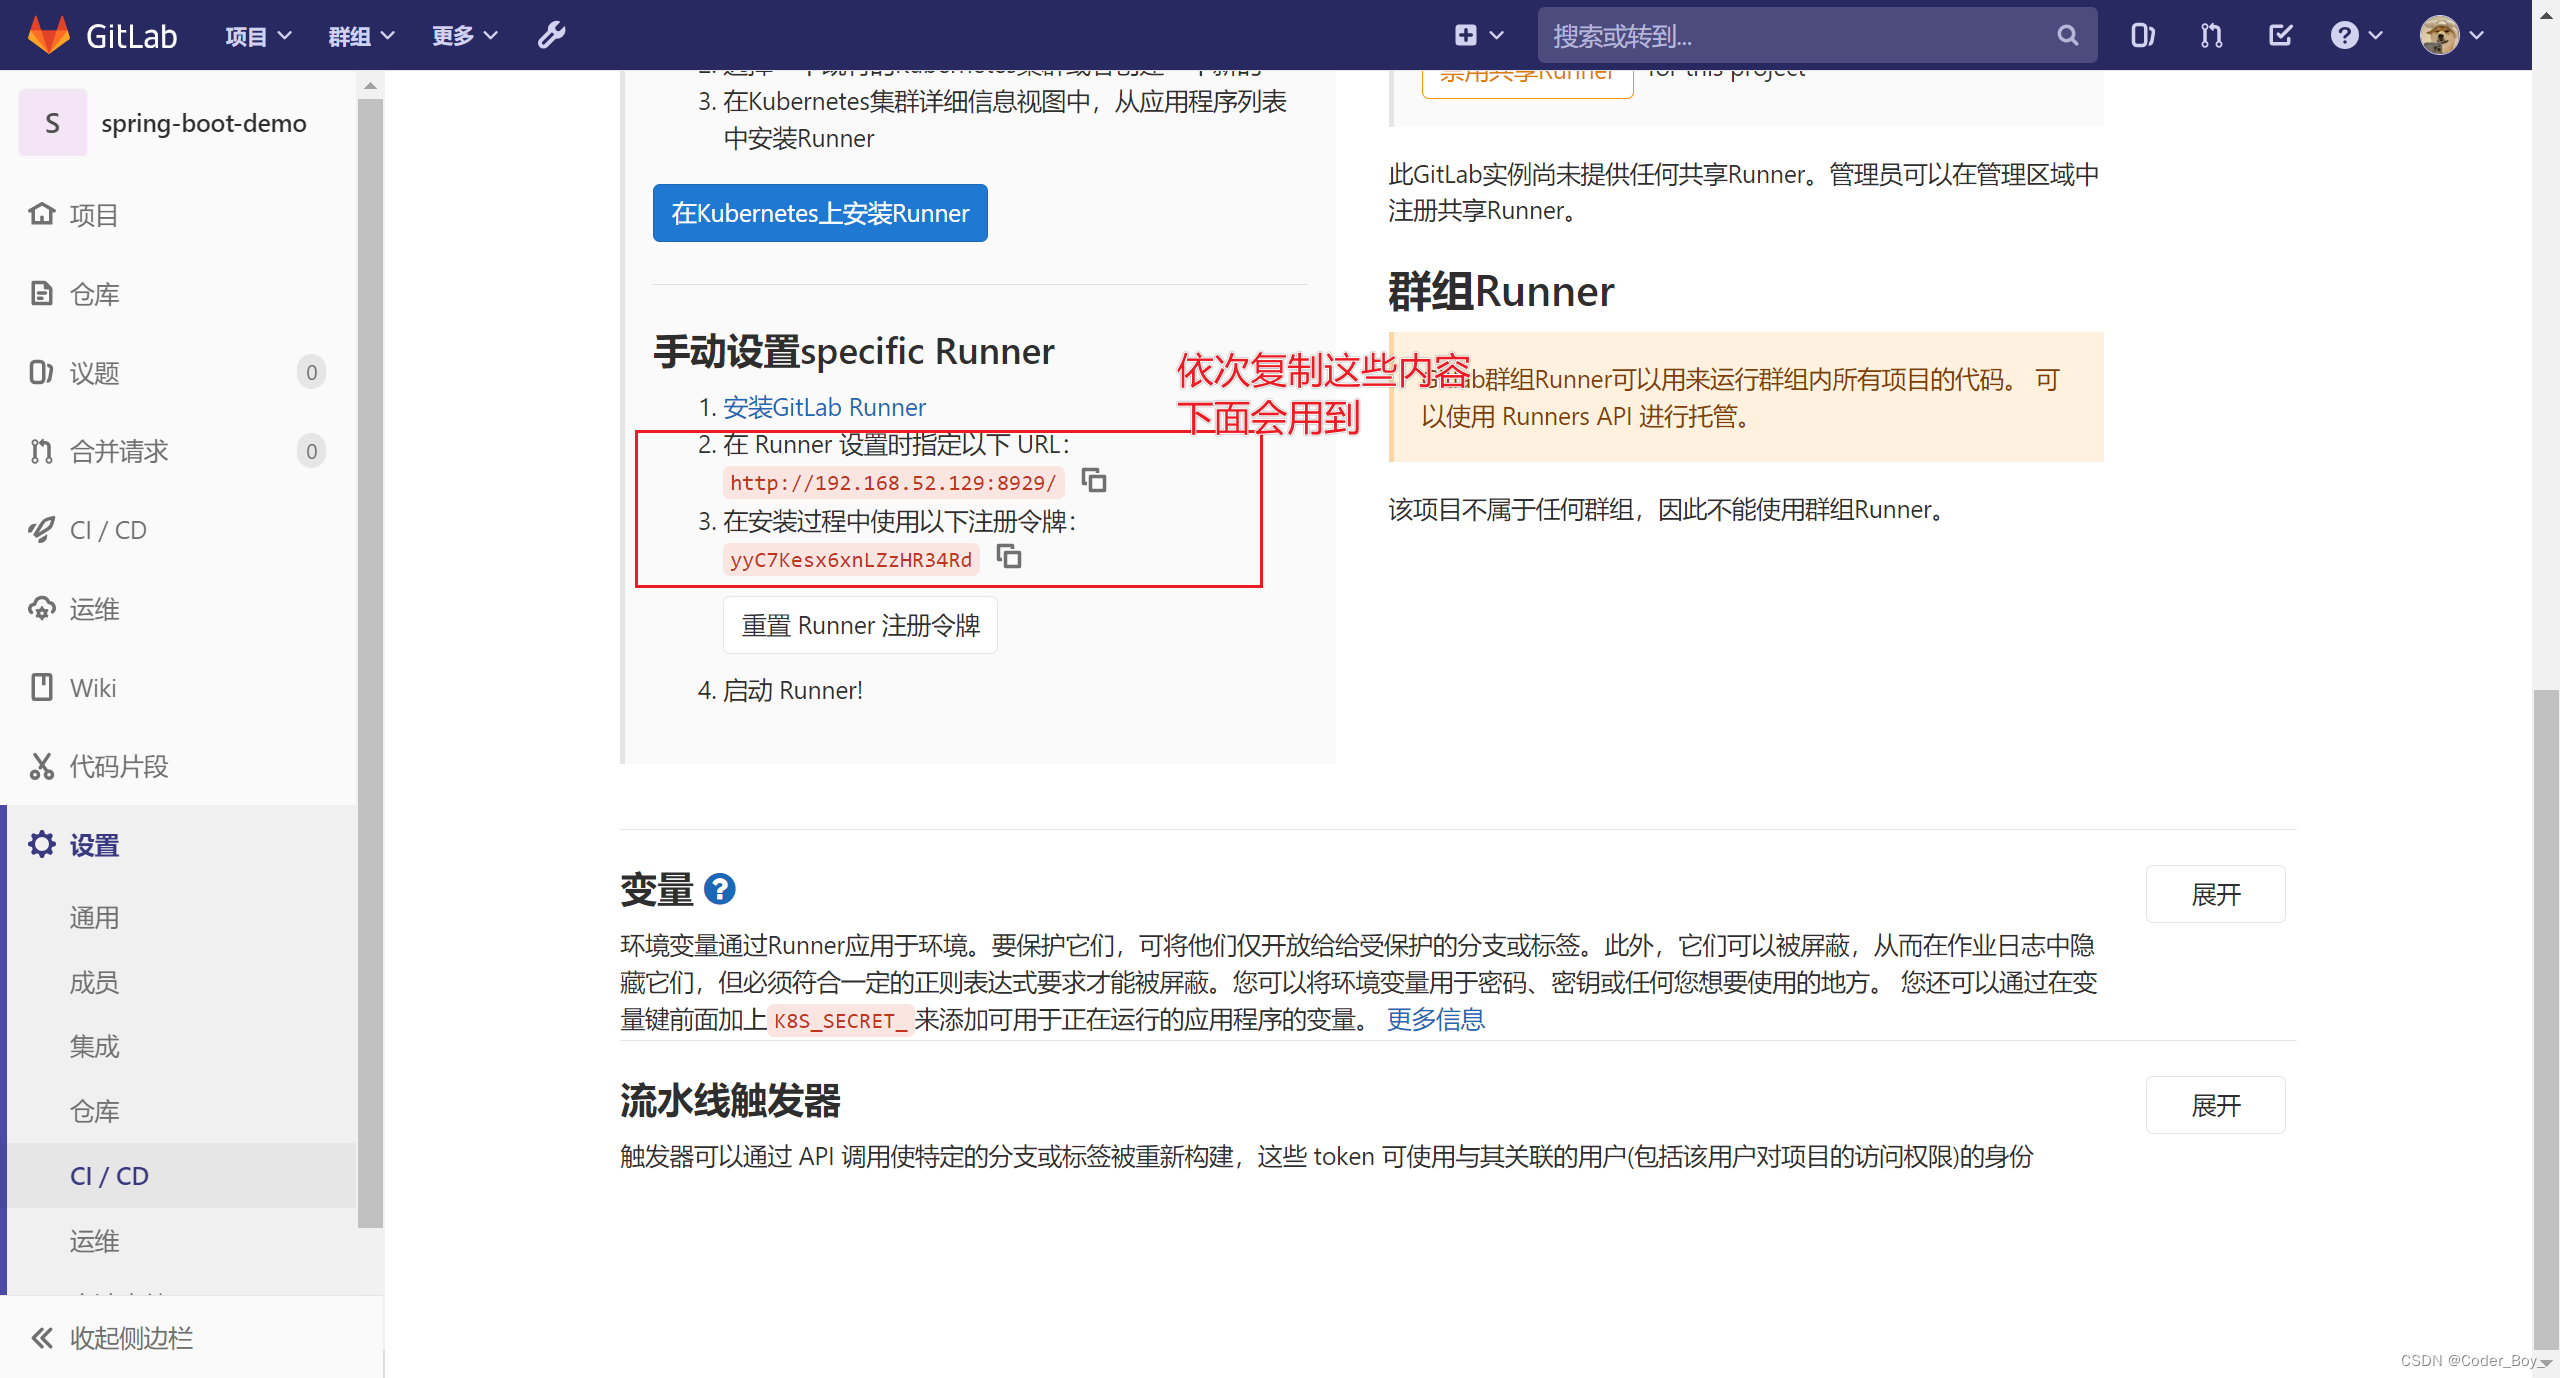Screen dimensions: 2560x1378
Task: Click the 设置 gear icon
Action: click(x=41, y=845)
